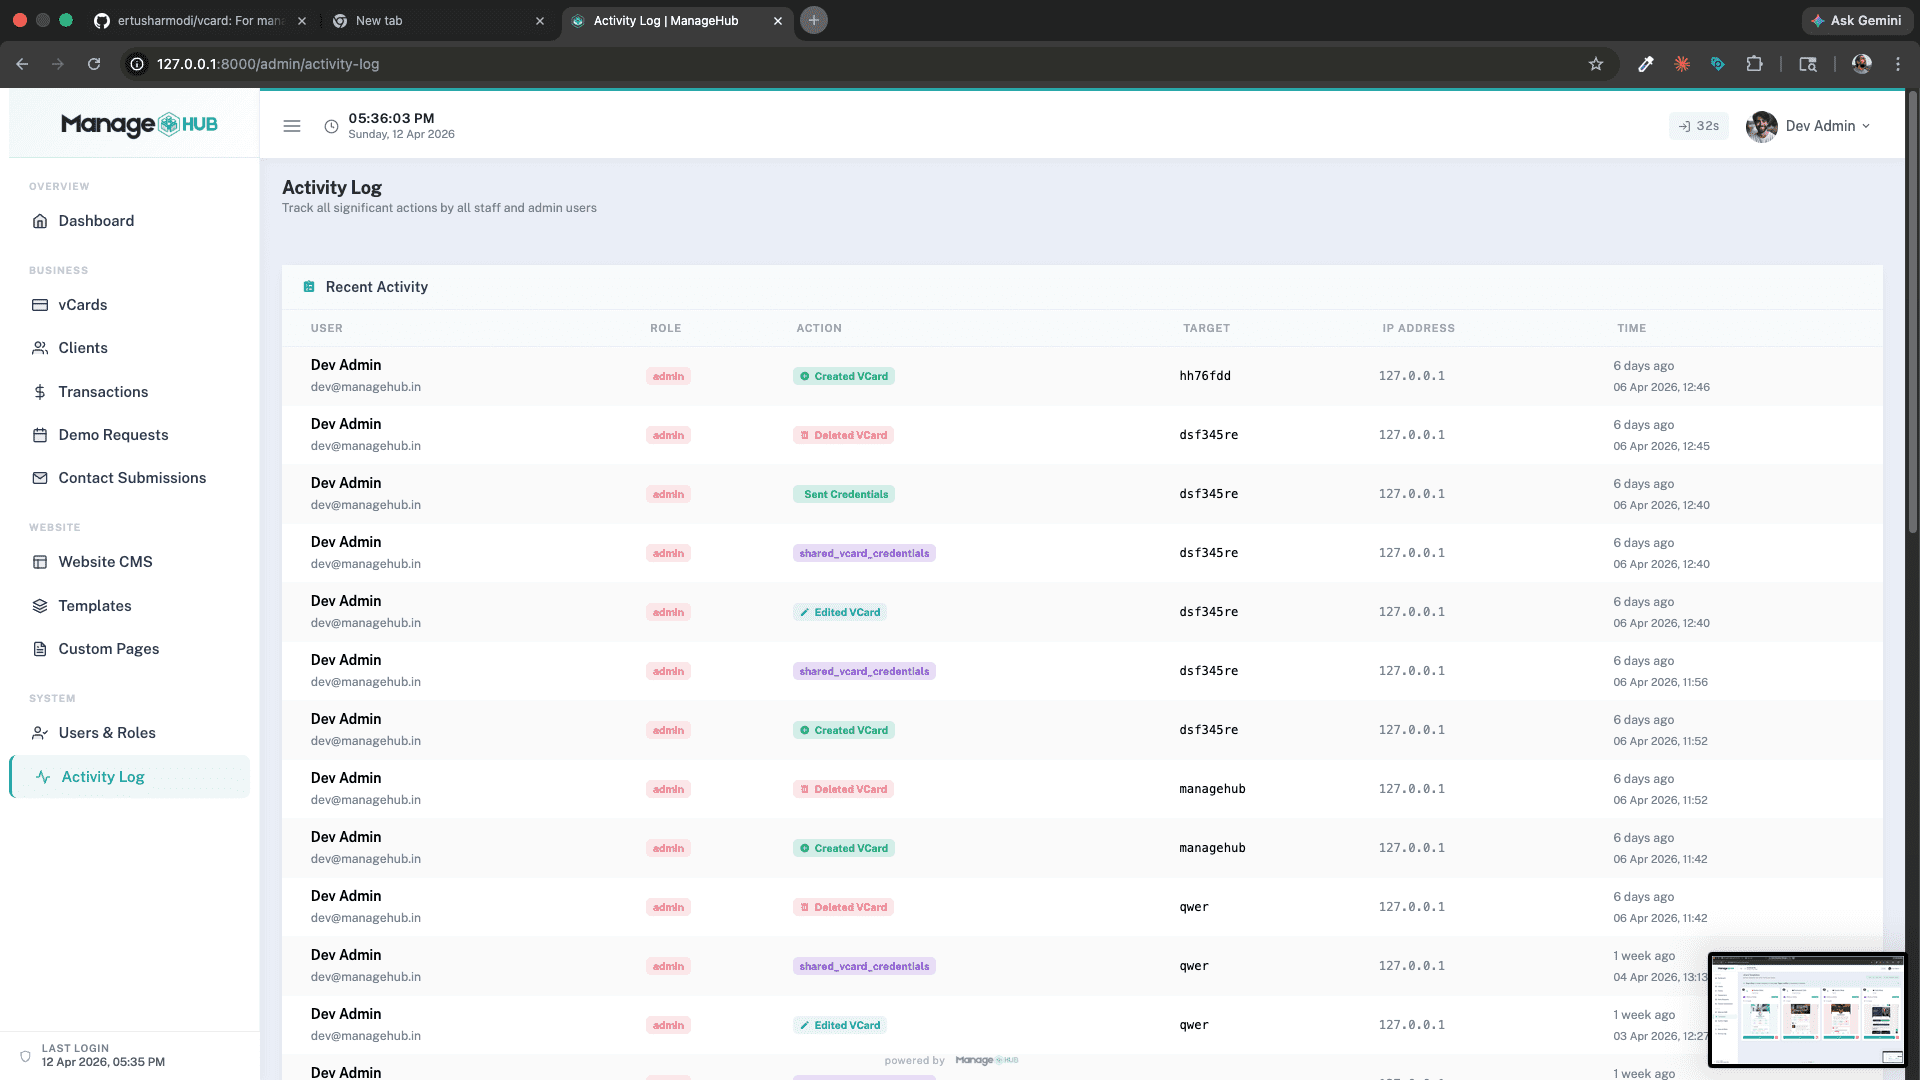Click the Custom Pages document icon
Image resolution: width=1920 pixels, height=1080 pixels.
tap(40, 649)
